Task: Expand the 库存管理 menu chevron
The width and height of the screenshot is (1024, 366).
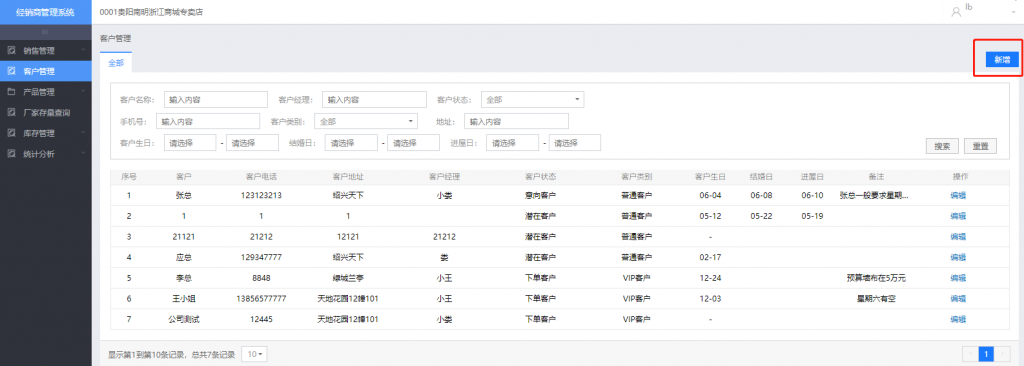Action: click(83, 133)
